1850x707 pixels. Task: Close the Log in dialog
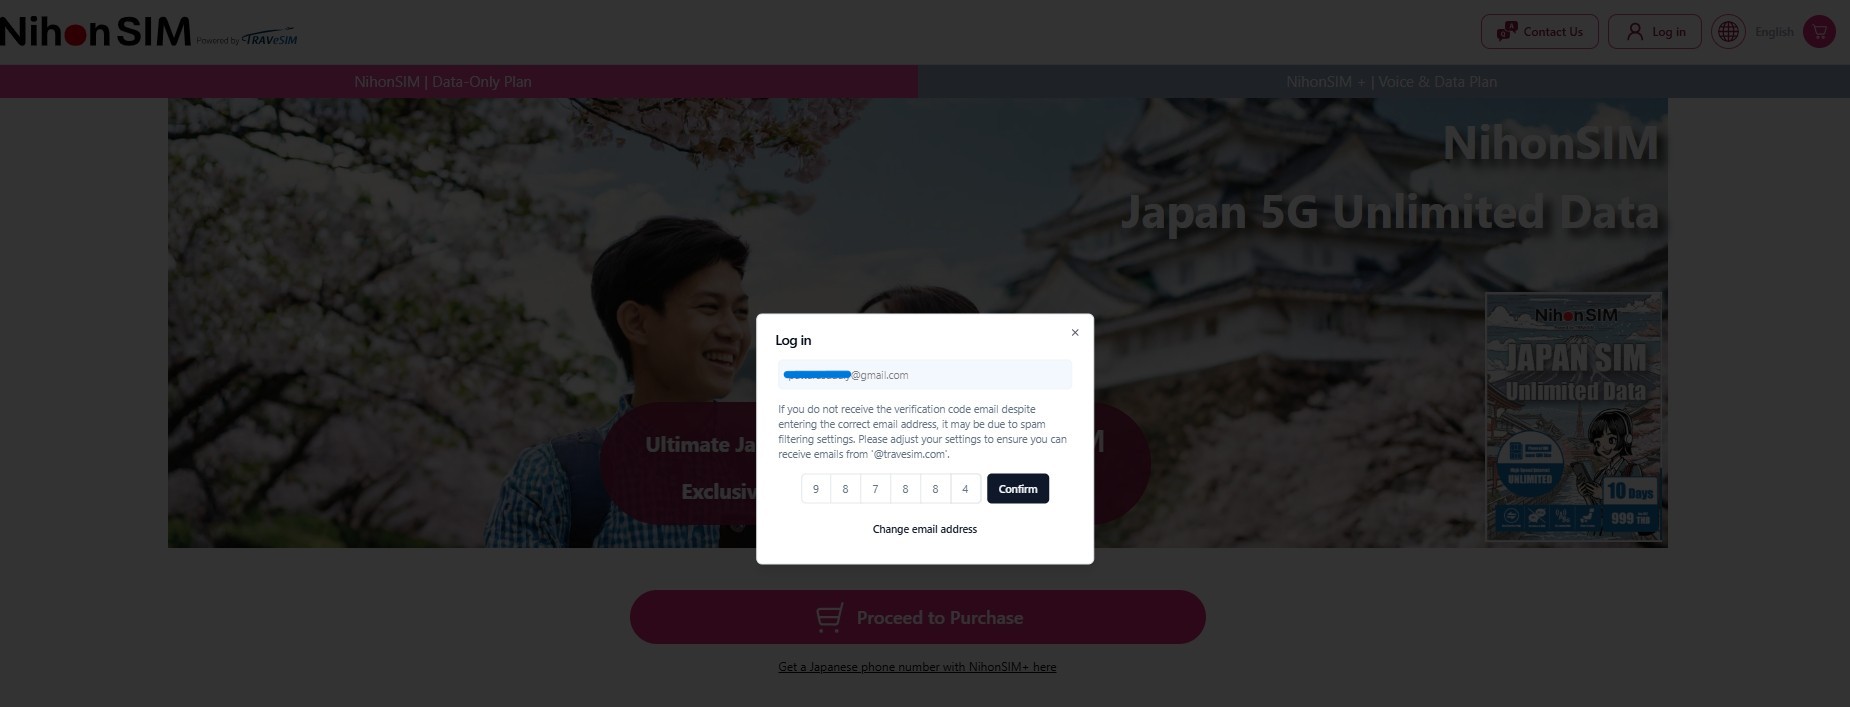coord(1075,333)
